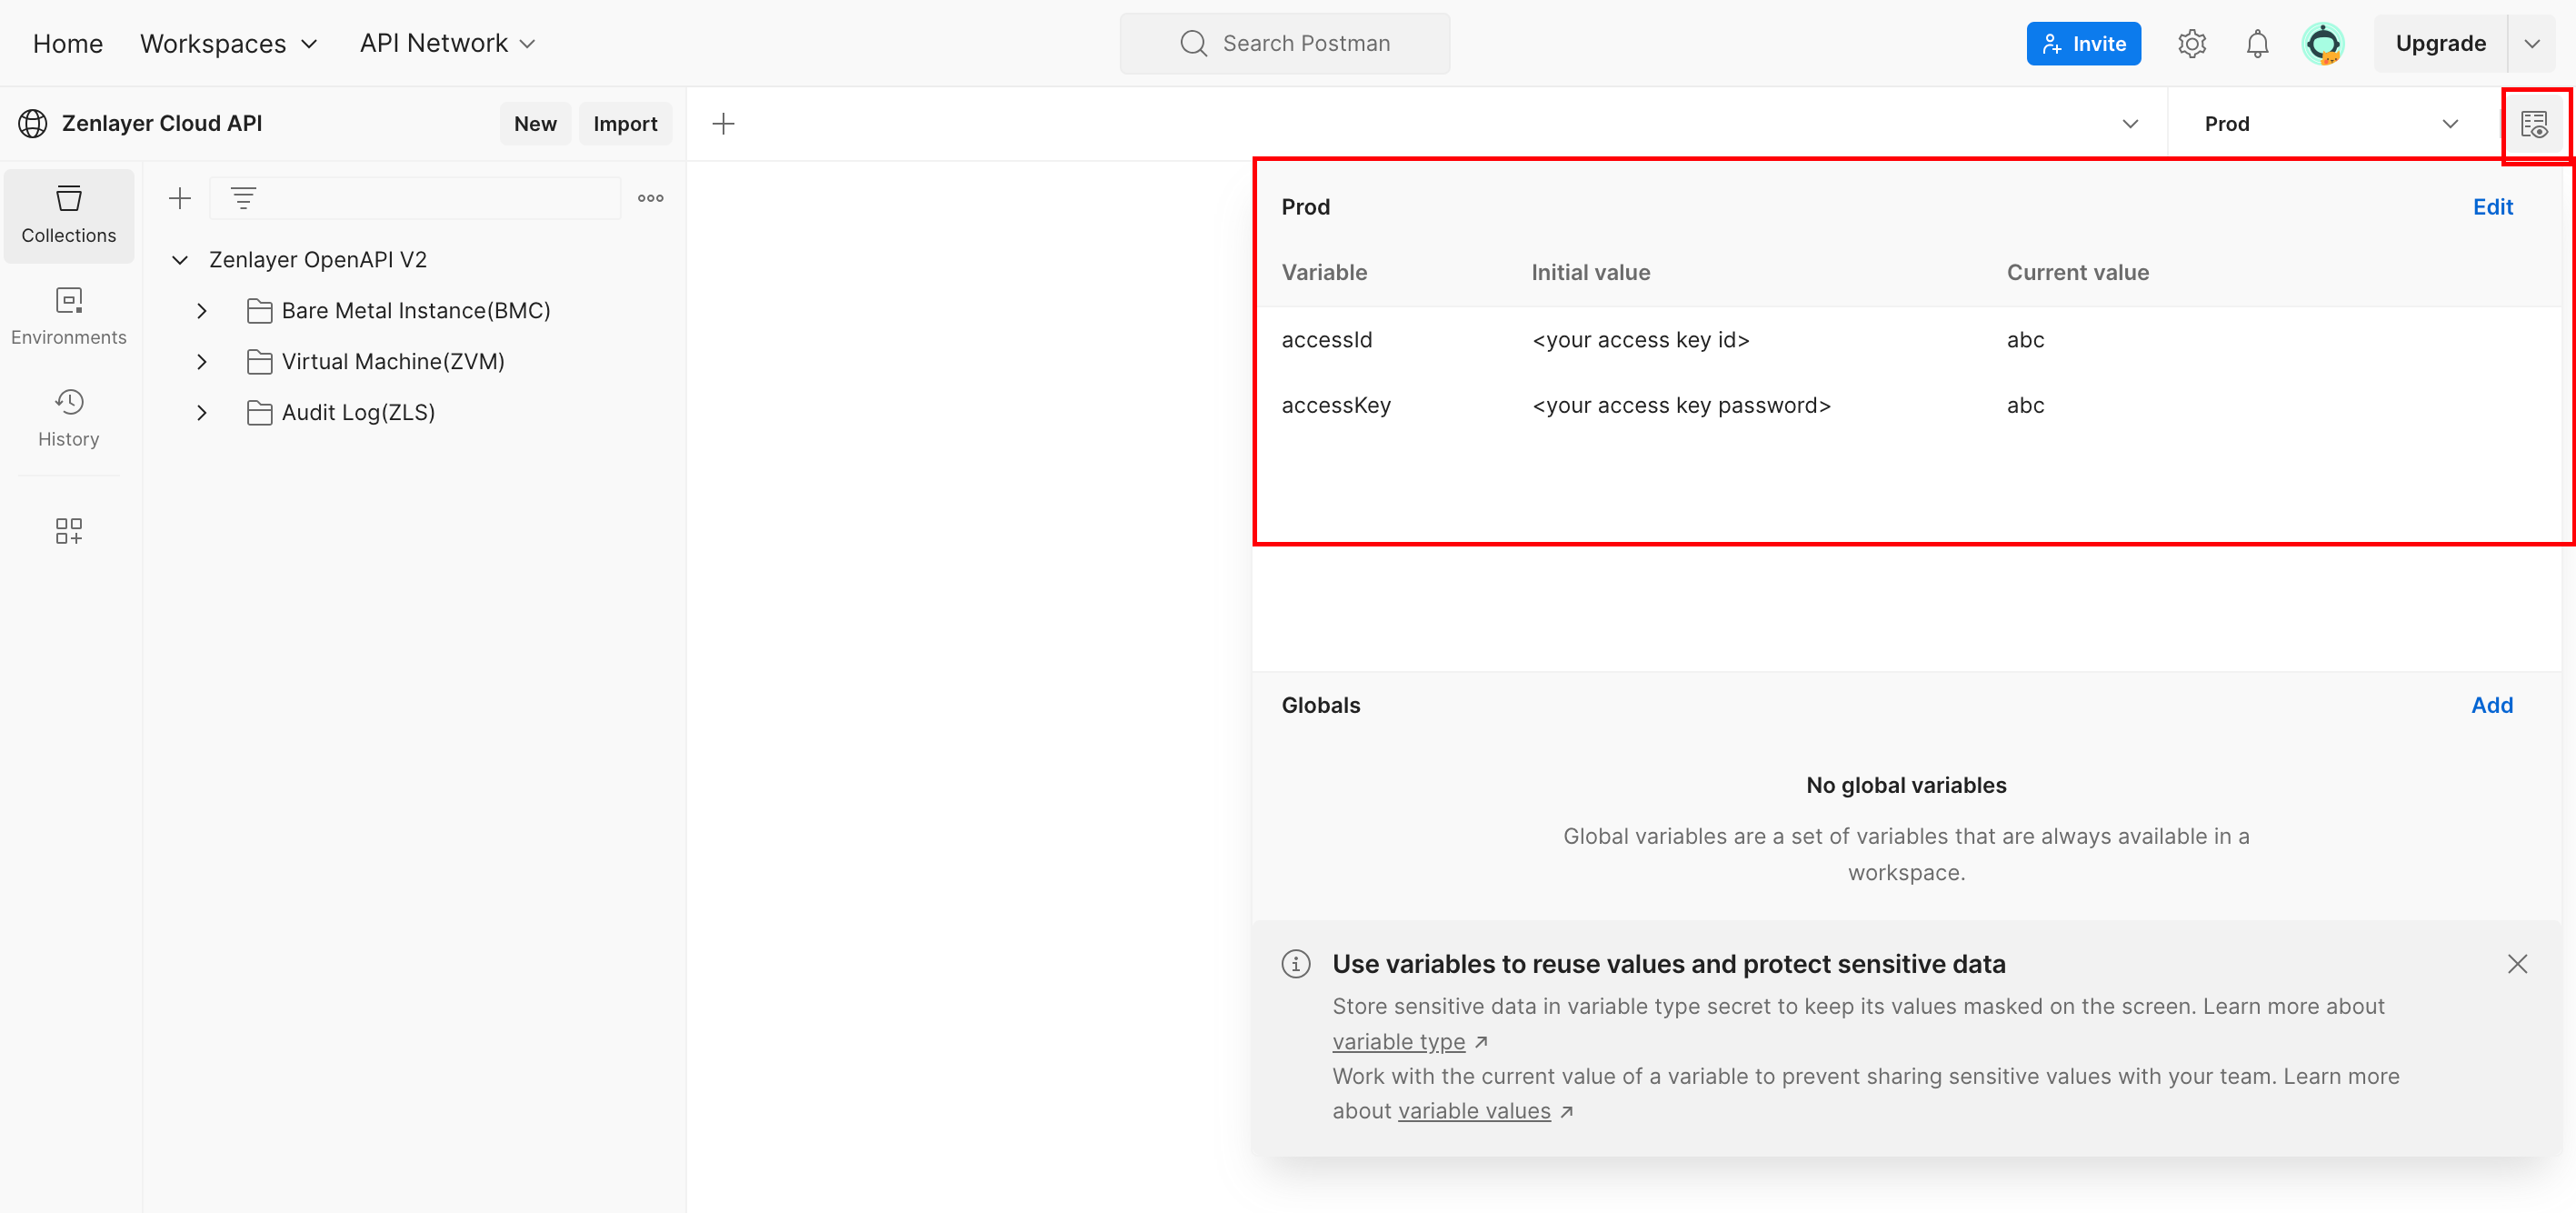Expand the Bare Metal Instance(BMC) folder
This screenshot has height=1213, width=2576.
(x=202, y=311)
